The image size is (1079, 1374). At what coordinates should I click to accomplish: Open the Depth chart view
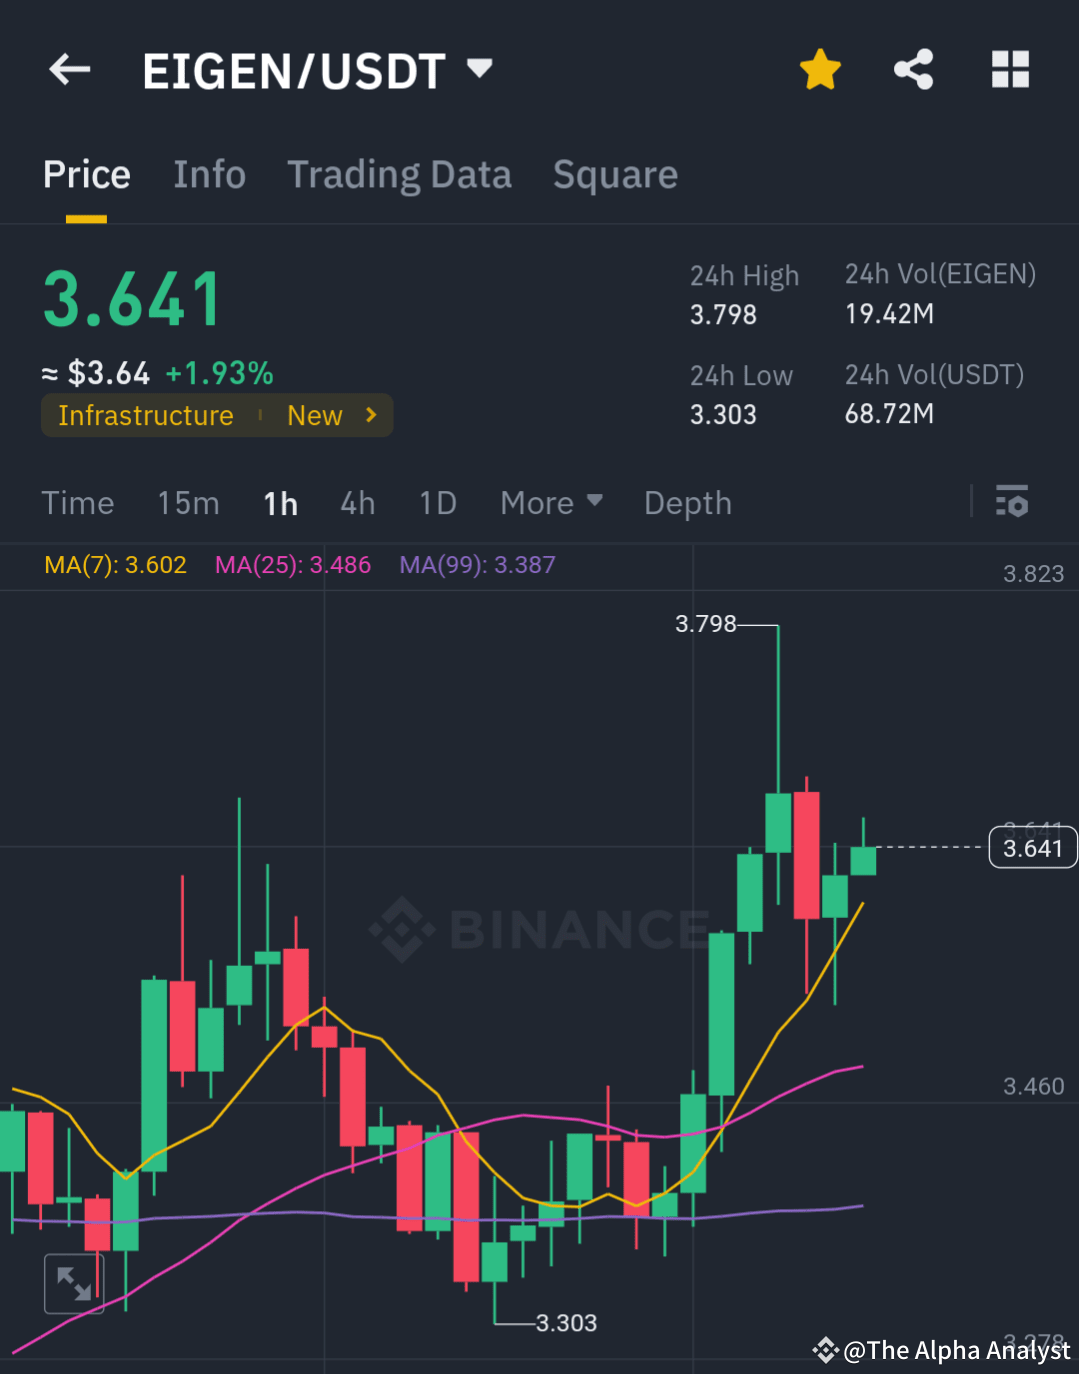tap(687, 503)
